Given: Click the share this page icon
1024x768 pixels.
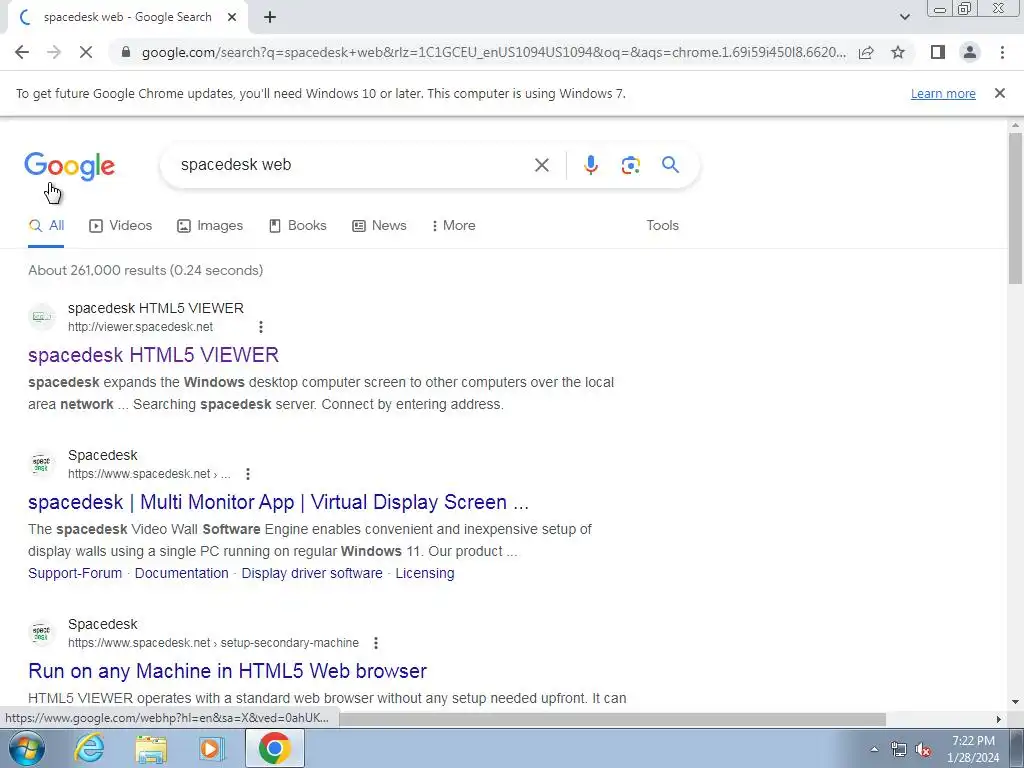Looking at the screenshot, I should click(x=866, y=52).
